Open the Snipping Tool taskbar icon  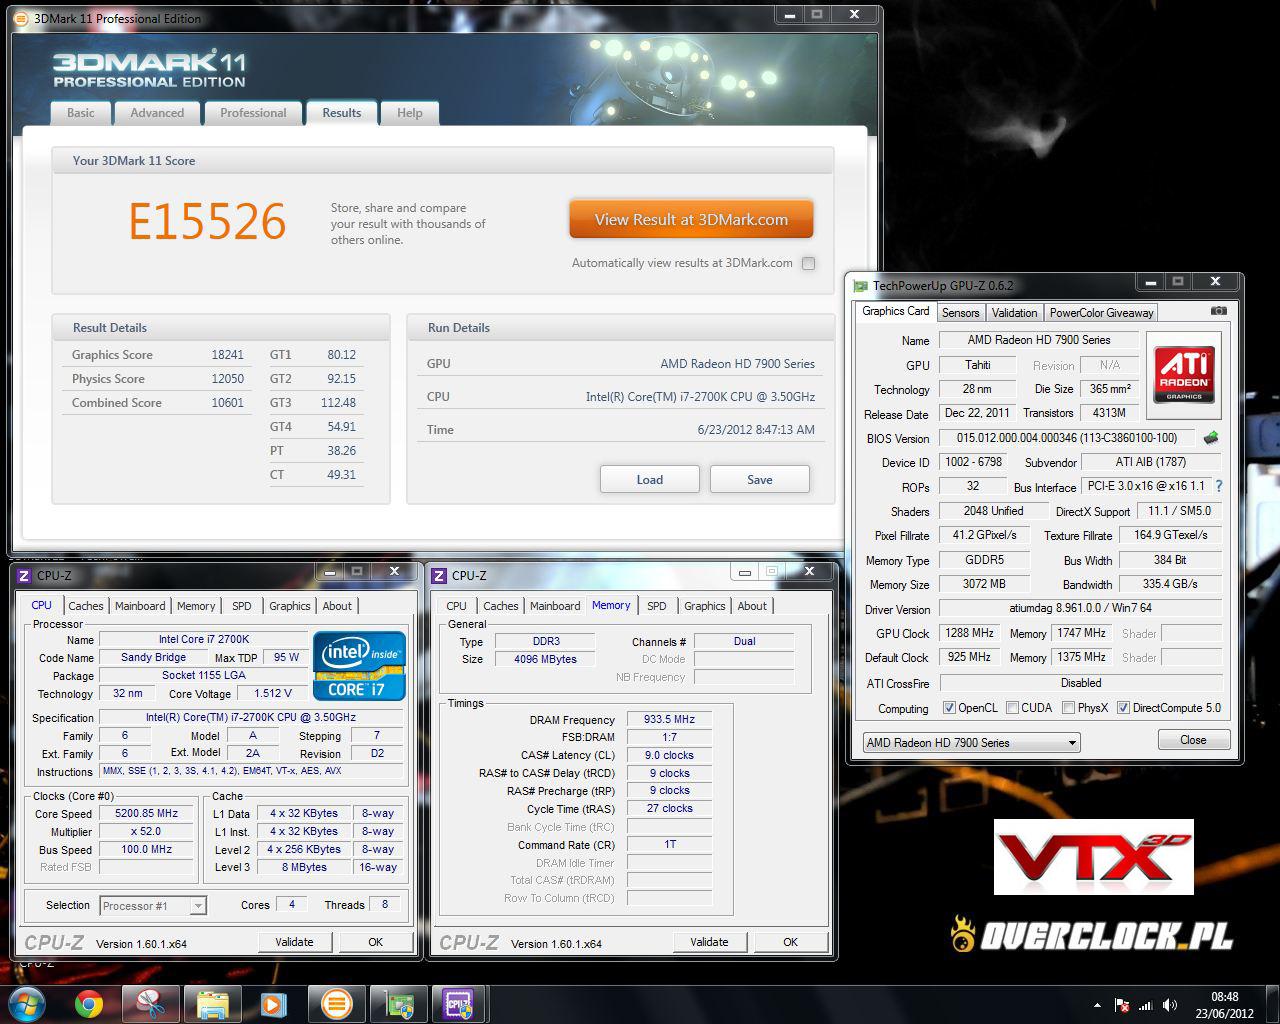(x=150, y=1004)
